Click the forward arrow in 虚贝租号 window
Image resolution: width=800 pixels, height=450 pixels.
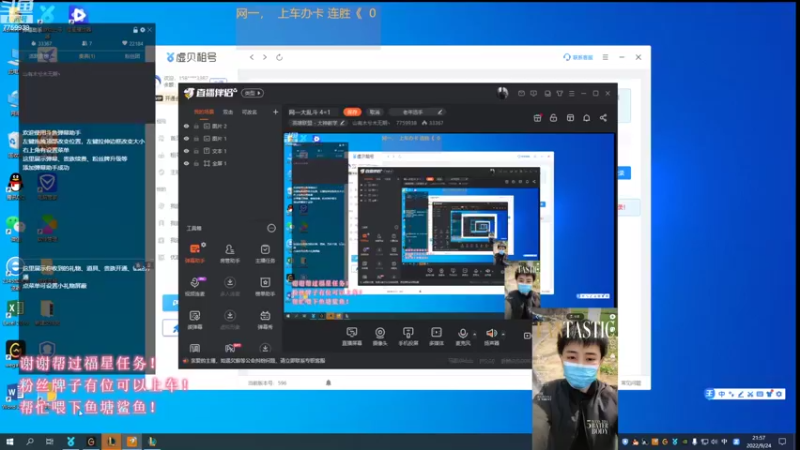coord(265,57)
